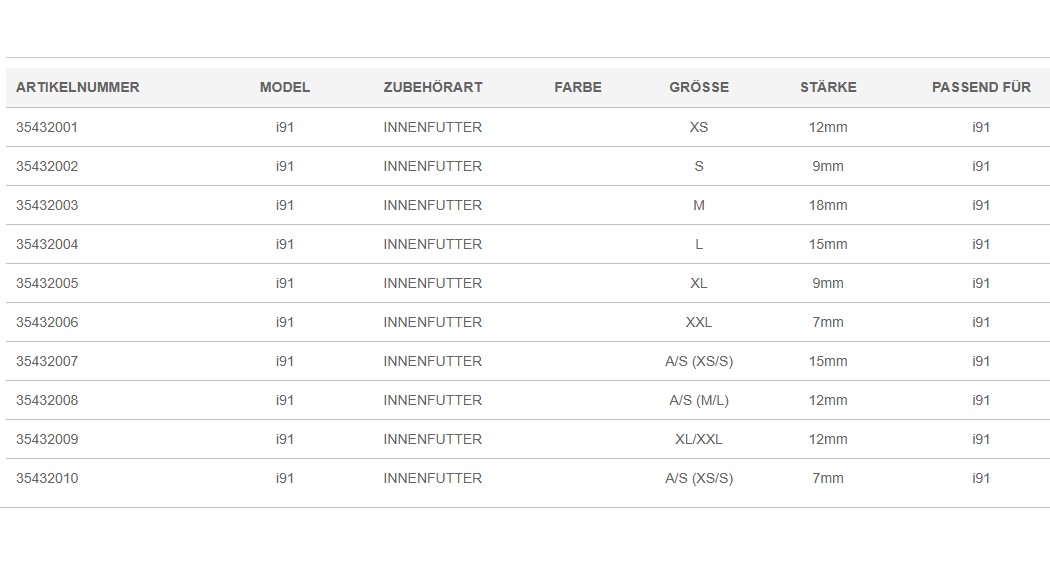The image size is (1050, 566).
Task: Click article number 35432010
Action: 47,478
